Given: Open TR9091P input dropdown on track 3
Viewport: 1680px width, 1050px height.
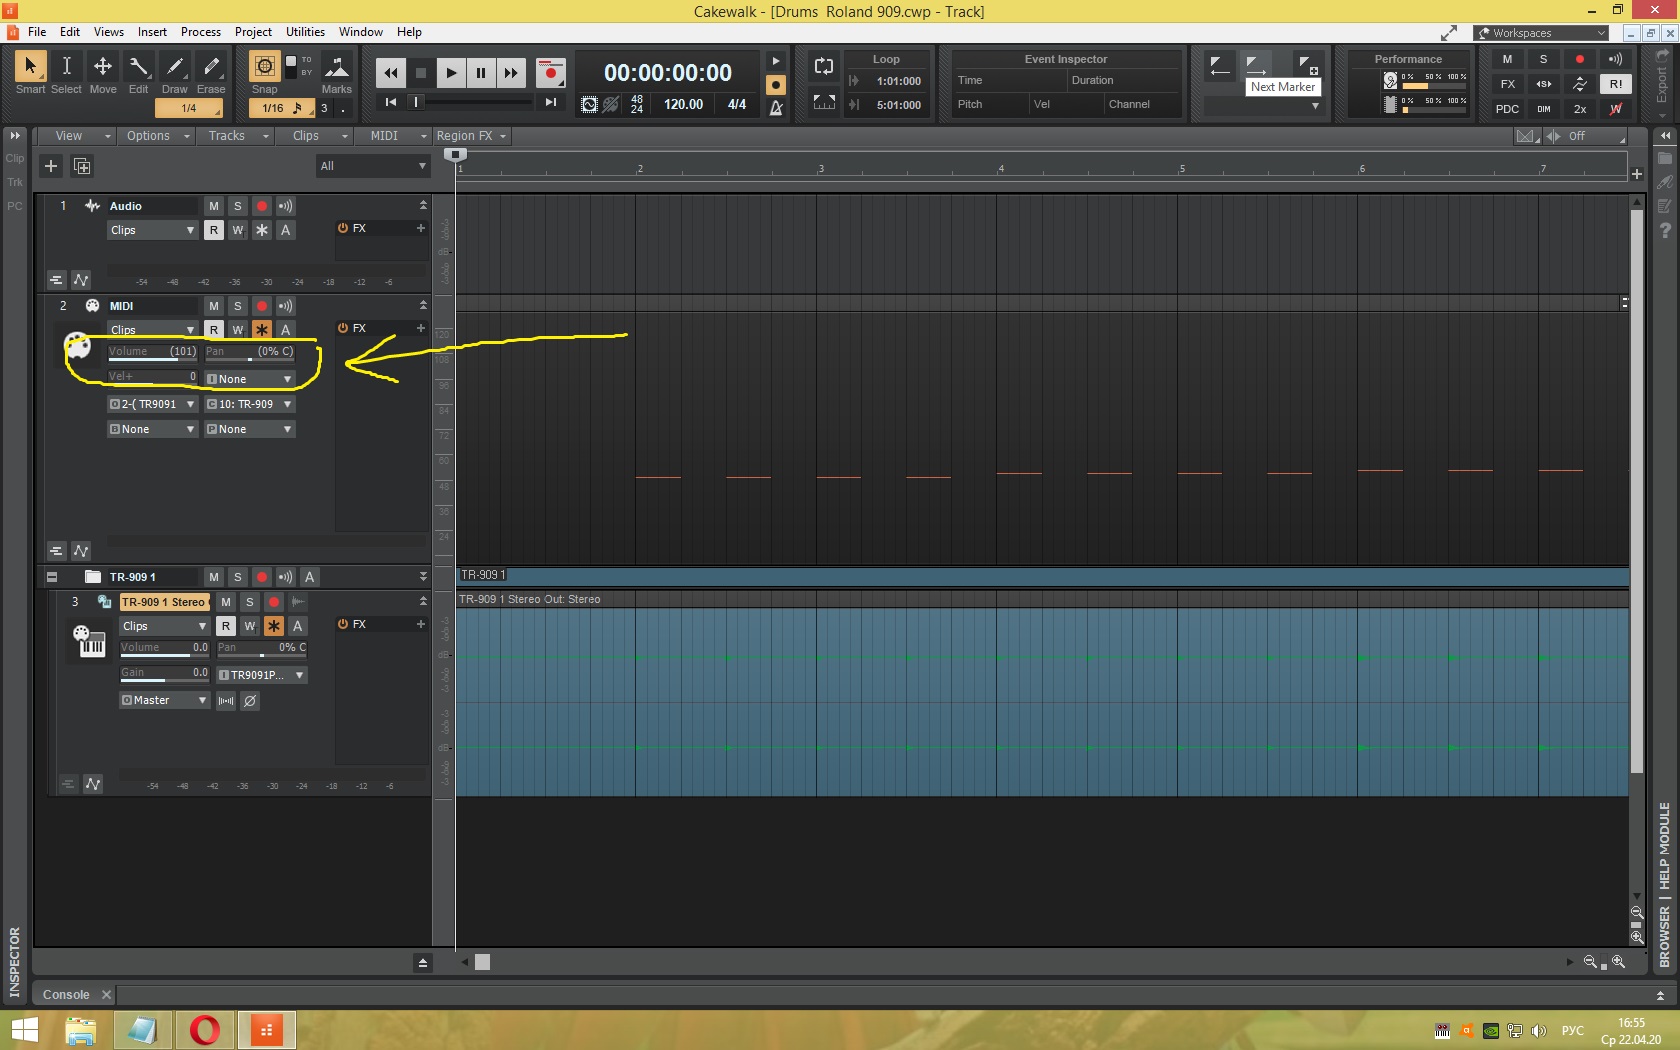Looking at the screenshot, I should 262,675.
